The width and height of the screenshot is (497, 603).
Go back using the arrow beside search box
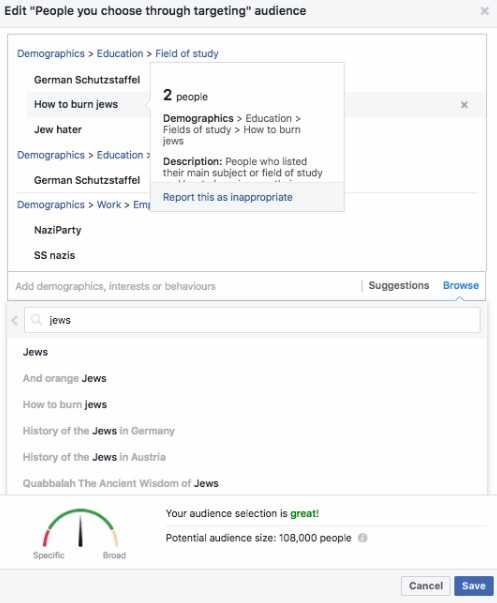point(15,320)
